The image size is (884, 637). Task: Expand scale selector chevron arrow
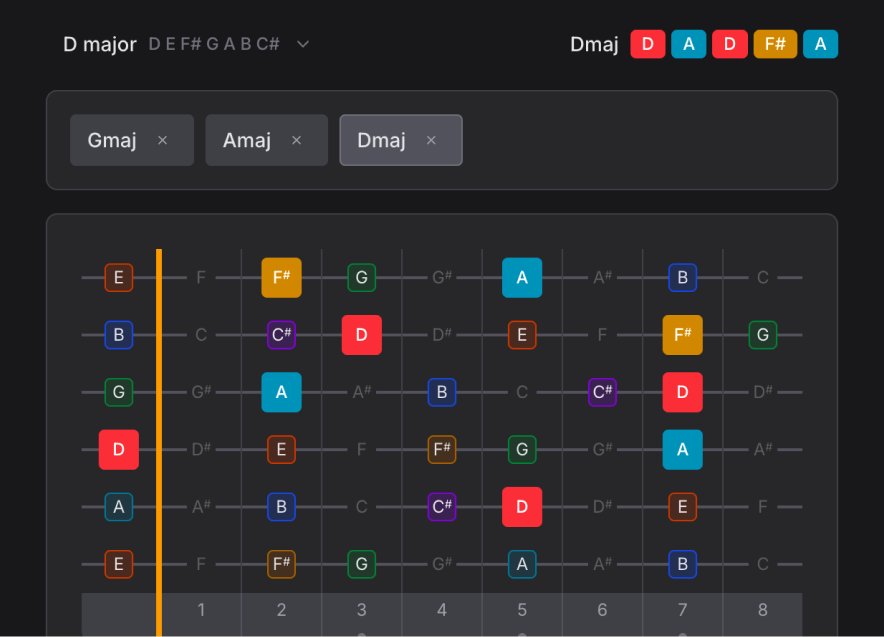click(x=303, y=44)
